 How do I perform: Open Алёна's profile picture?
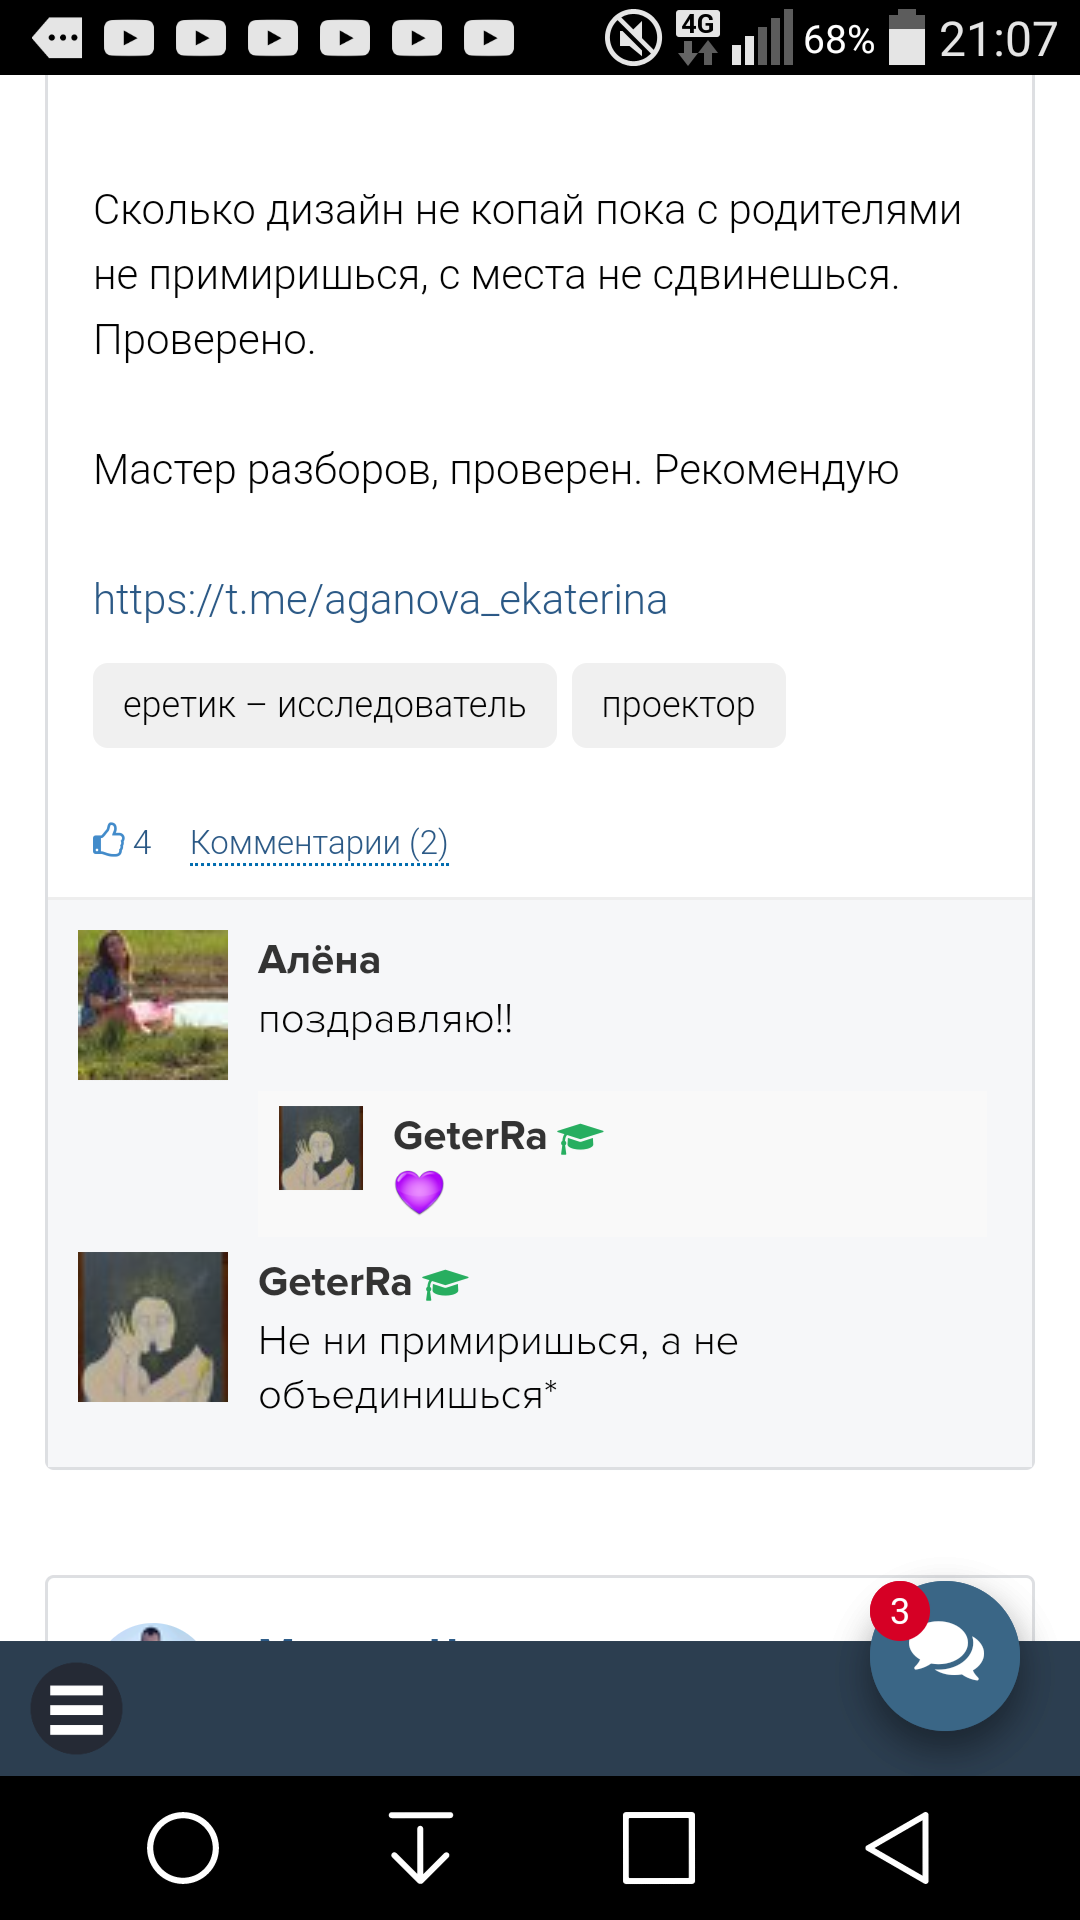(153, 1005)
